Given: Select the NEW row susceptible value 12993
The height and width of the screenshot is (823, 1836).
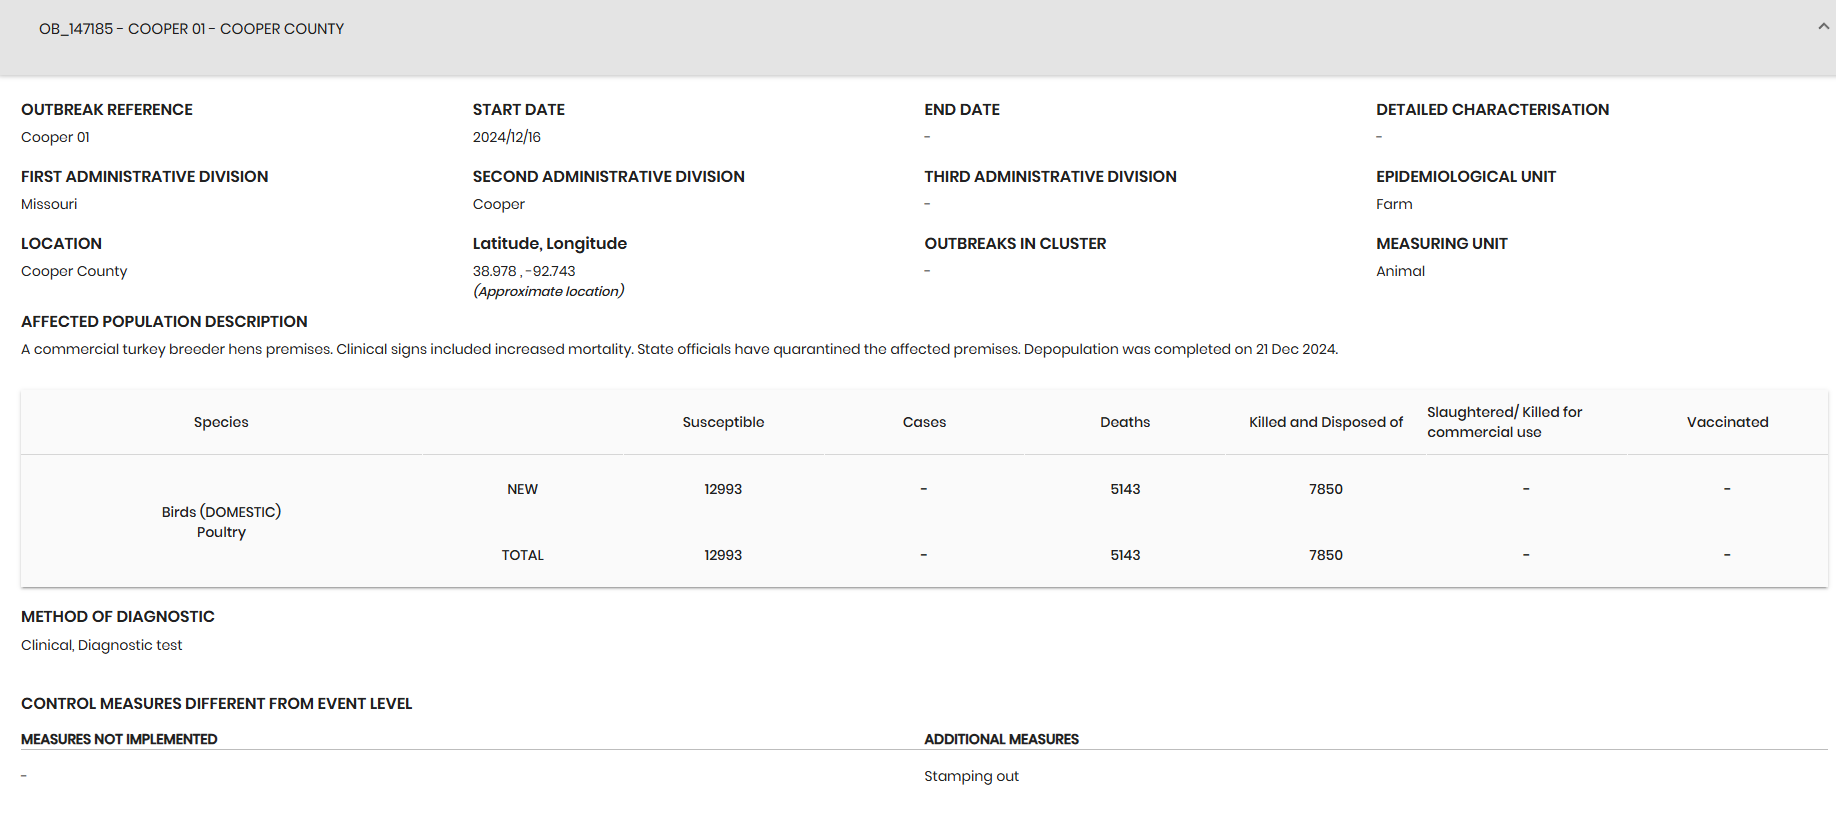Looking at the screenshot, I should (723, 489).
